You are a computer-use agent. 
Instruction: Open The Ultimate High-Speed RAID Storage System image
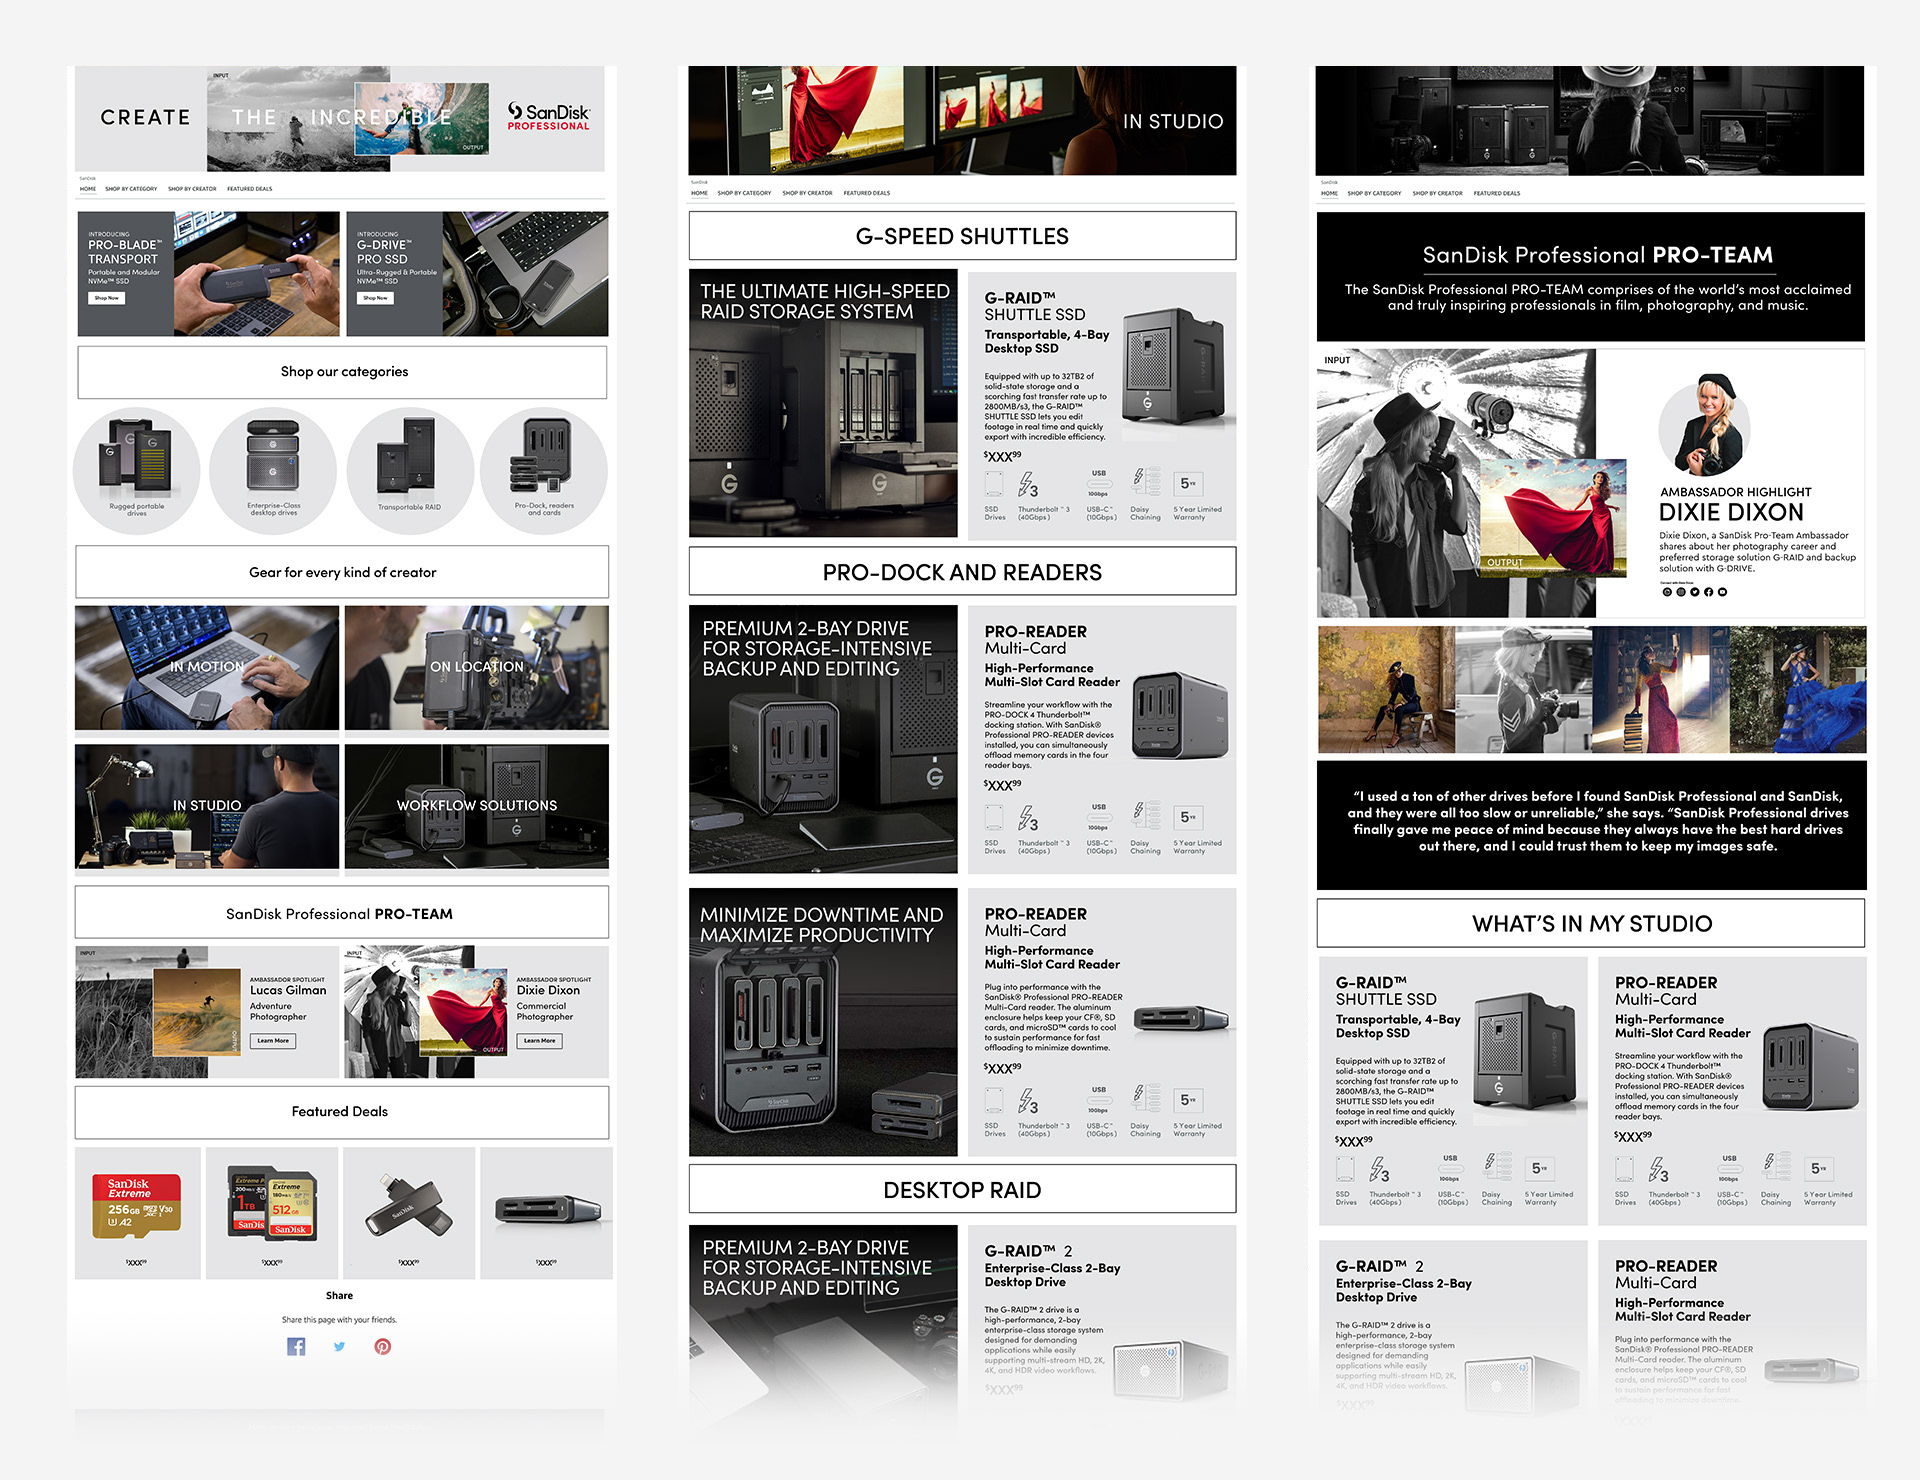point(823,404)
